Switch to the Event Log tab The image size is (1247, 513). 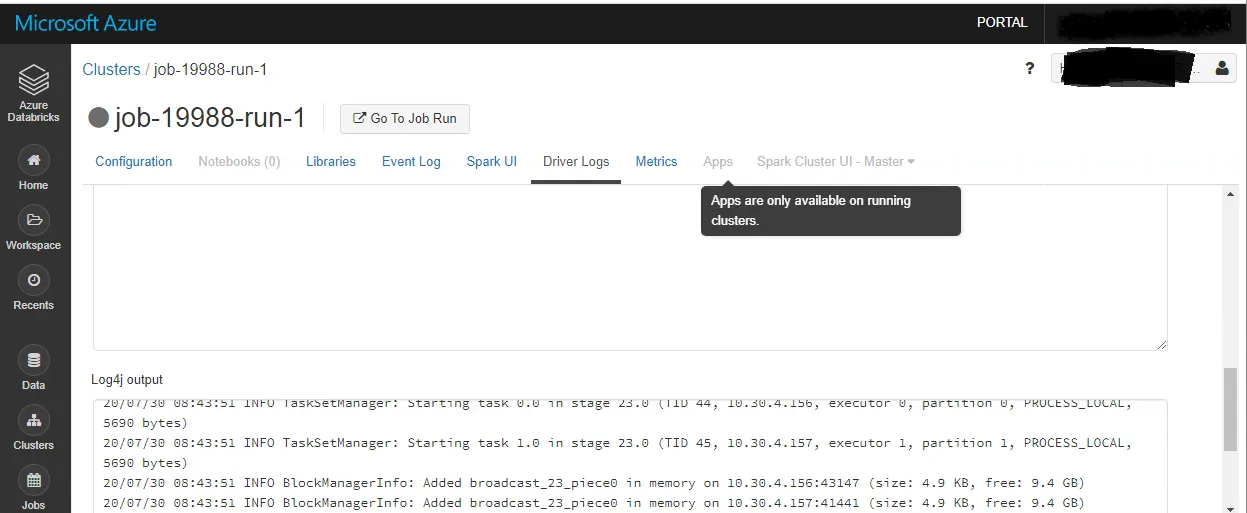tap(411, 161)
